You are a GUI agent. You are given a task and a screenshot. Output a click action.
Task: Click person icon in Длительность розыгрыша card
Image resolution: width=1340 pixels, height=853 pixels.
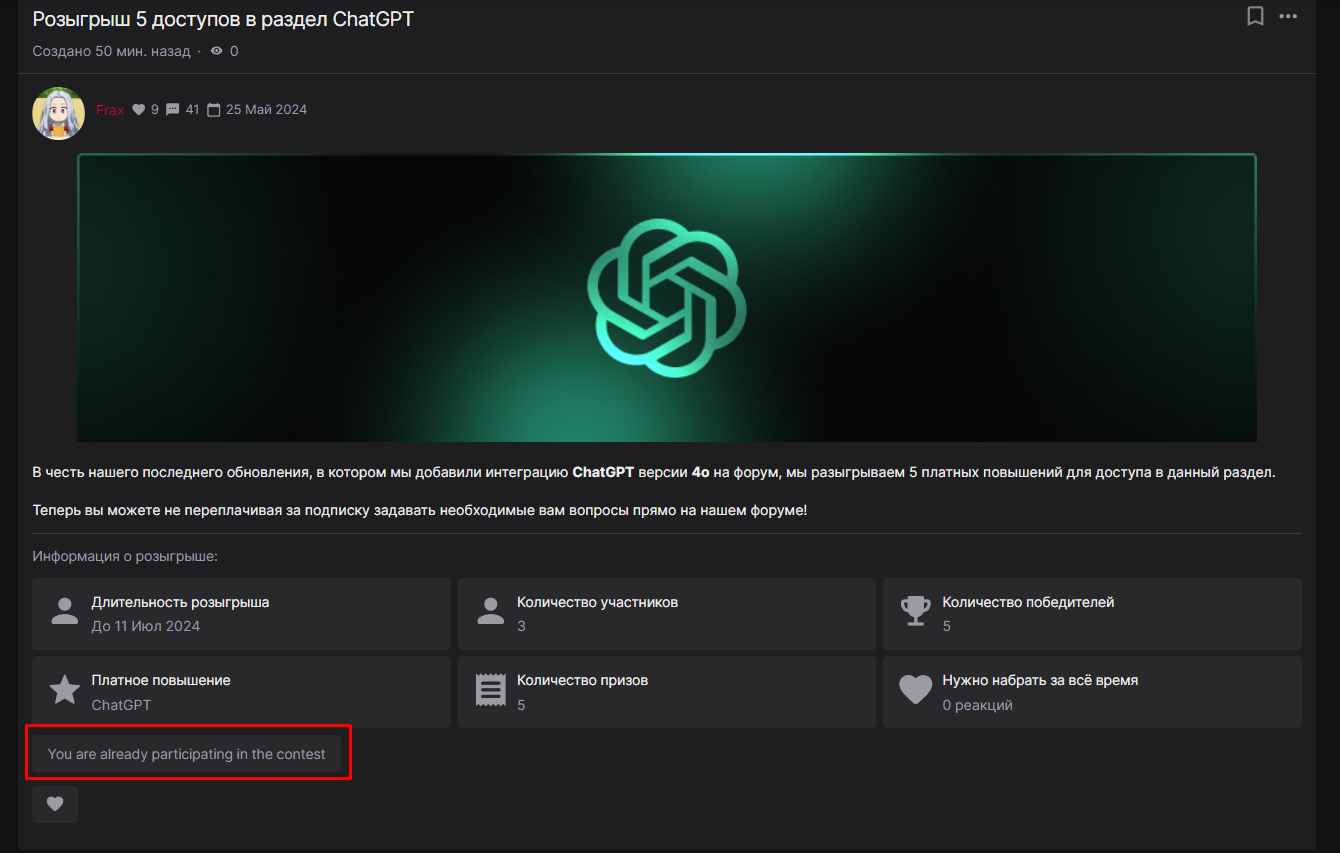[65, 612]
